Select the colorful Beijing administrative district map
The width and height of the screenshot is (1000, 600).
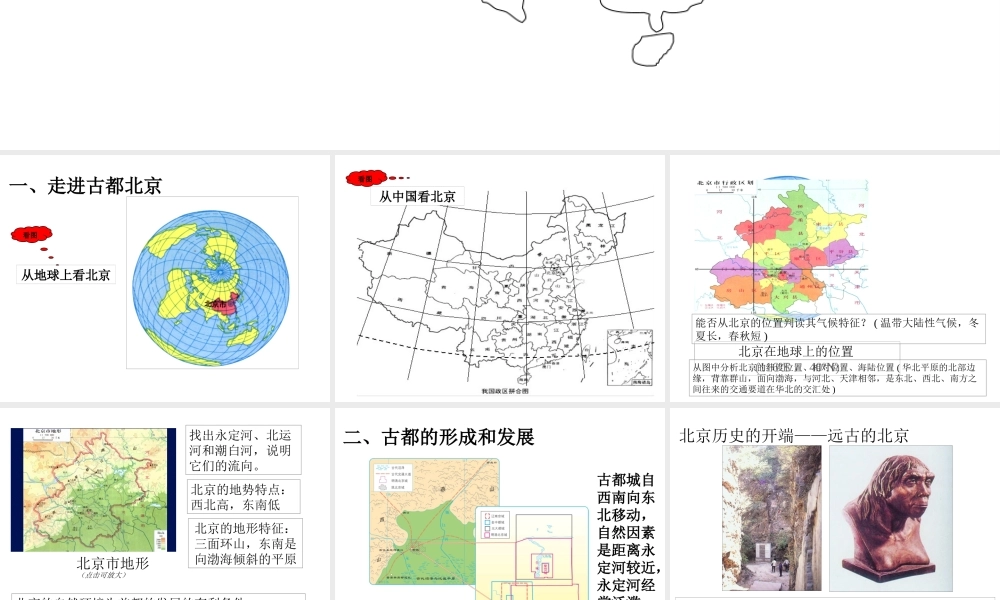coord(781,246)
